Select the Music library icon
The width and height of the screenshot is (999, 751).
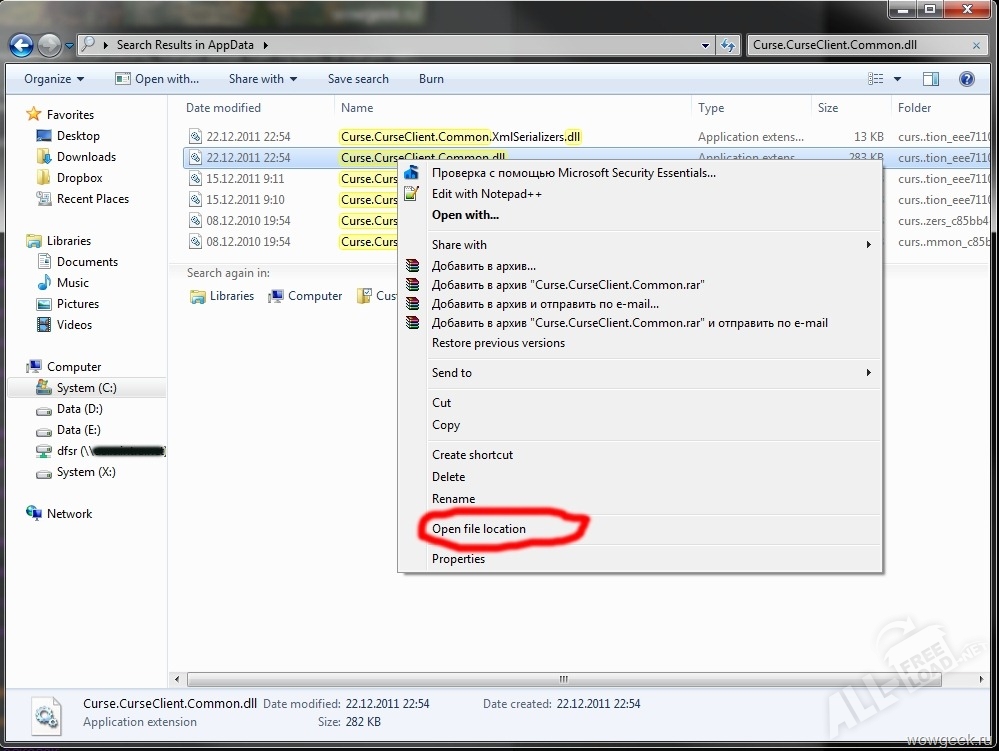tap(44, 283)
